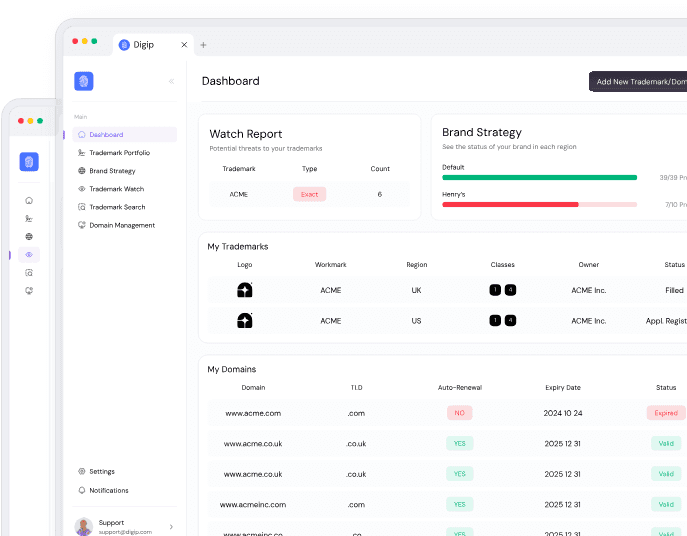Click class 4 badge in US row
Image resolution: width=687 pixels, height=536 pixels.
510,321
